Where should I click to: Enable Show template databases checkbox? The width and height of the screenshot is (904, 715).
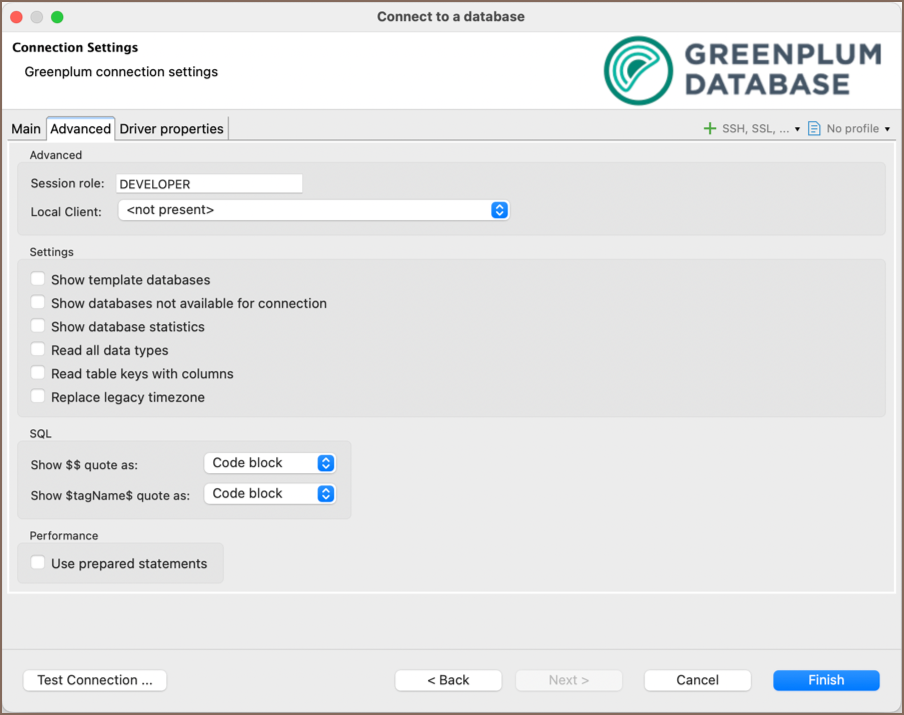38,280
